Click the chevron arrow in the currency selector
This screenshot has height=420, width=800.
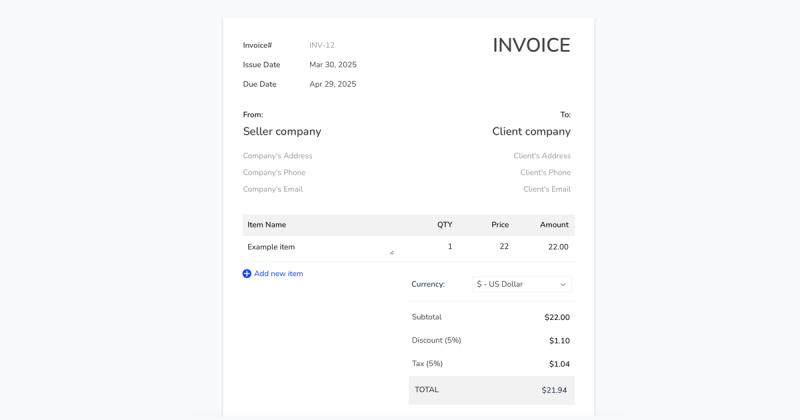(x=563, y=285)
